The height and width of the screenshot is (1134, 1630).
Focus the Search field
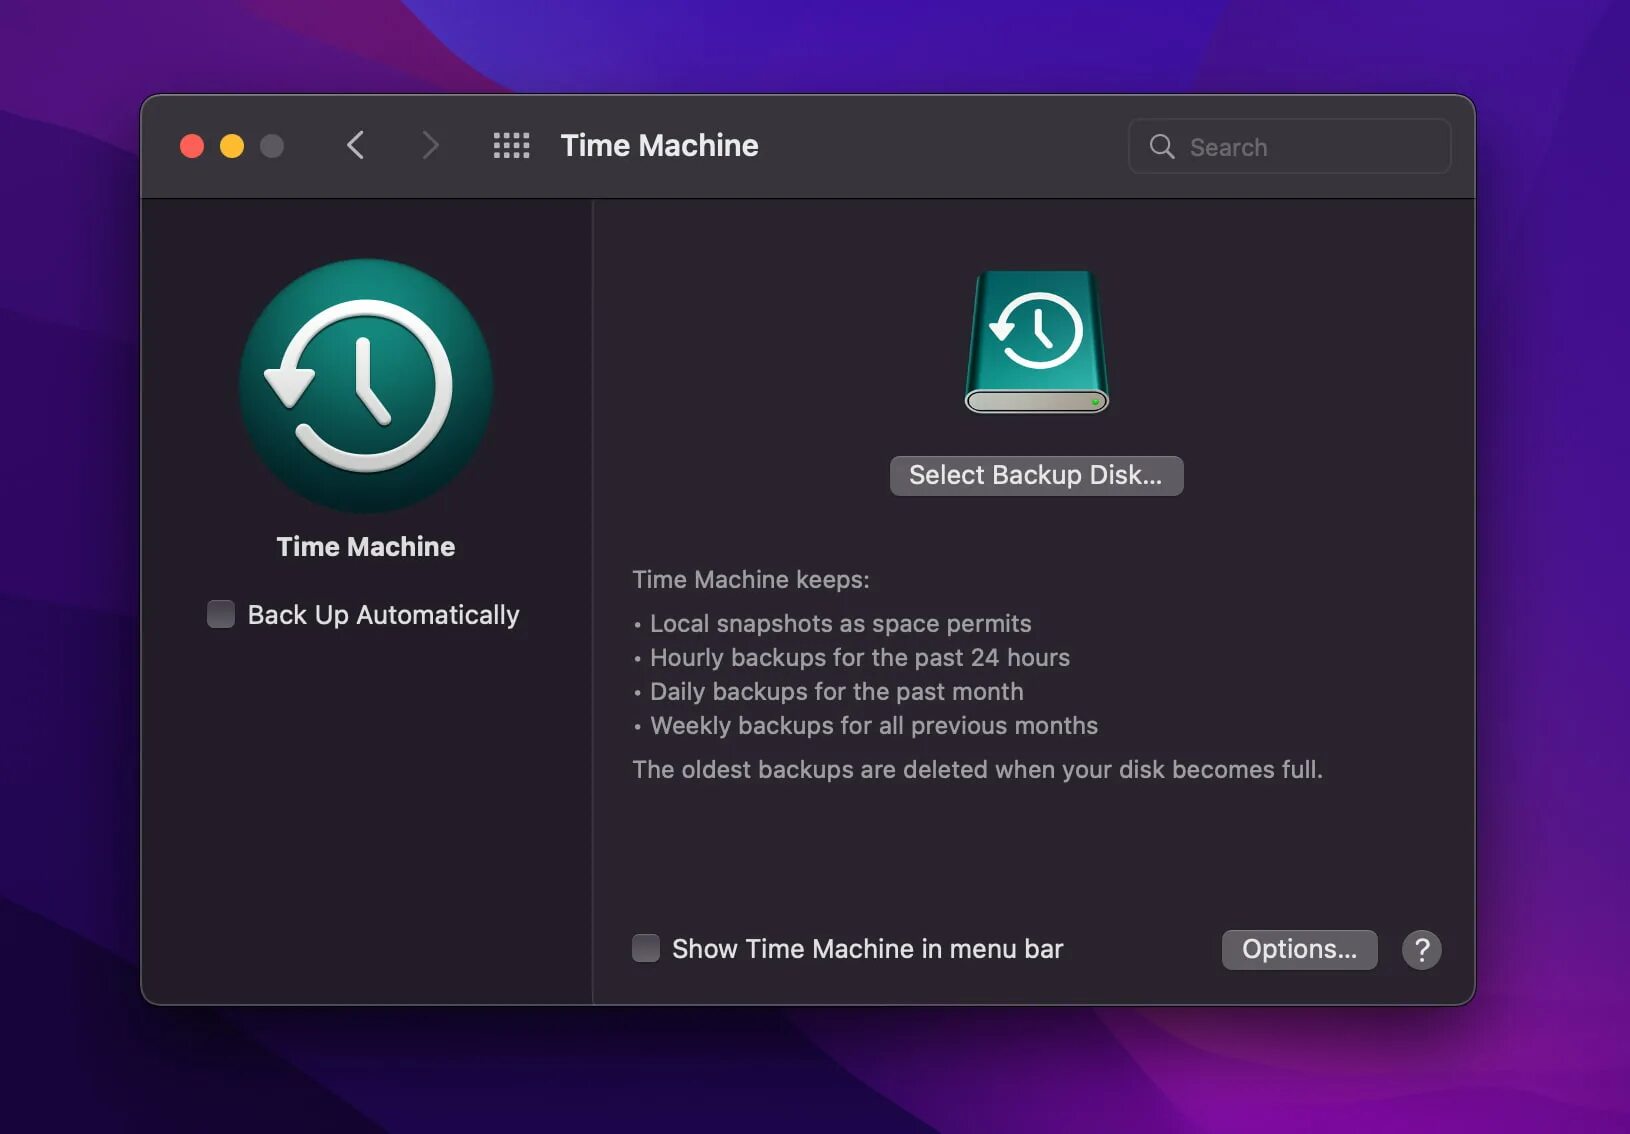pos(1290,147)
